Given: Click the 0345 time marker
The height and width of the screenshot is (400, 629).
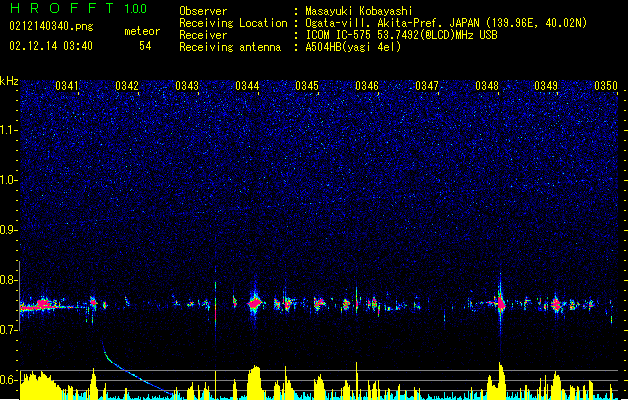Looking at the screenshot, I should point(307,86).
